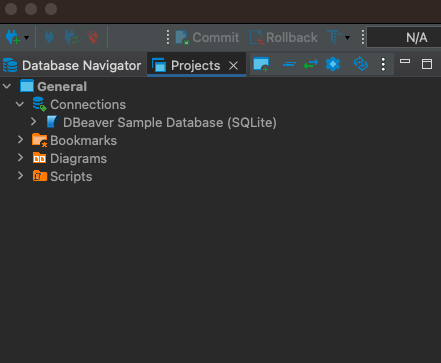441x363 pixels.
Task: Close the Projects tab
Action: click(234, 66)
